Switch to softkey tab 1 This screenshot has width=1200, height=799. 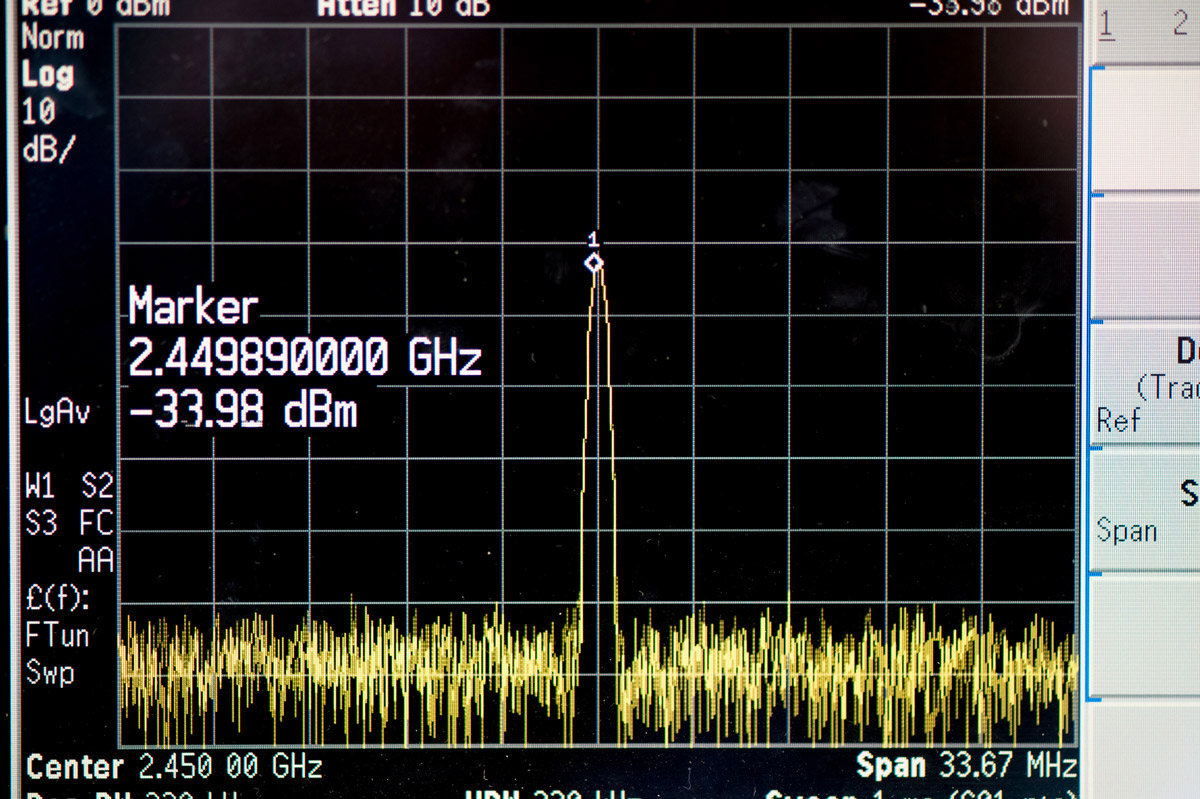point(1106,25)
